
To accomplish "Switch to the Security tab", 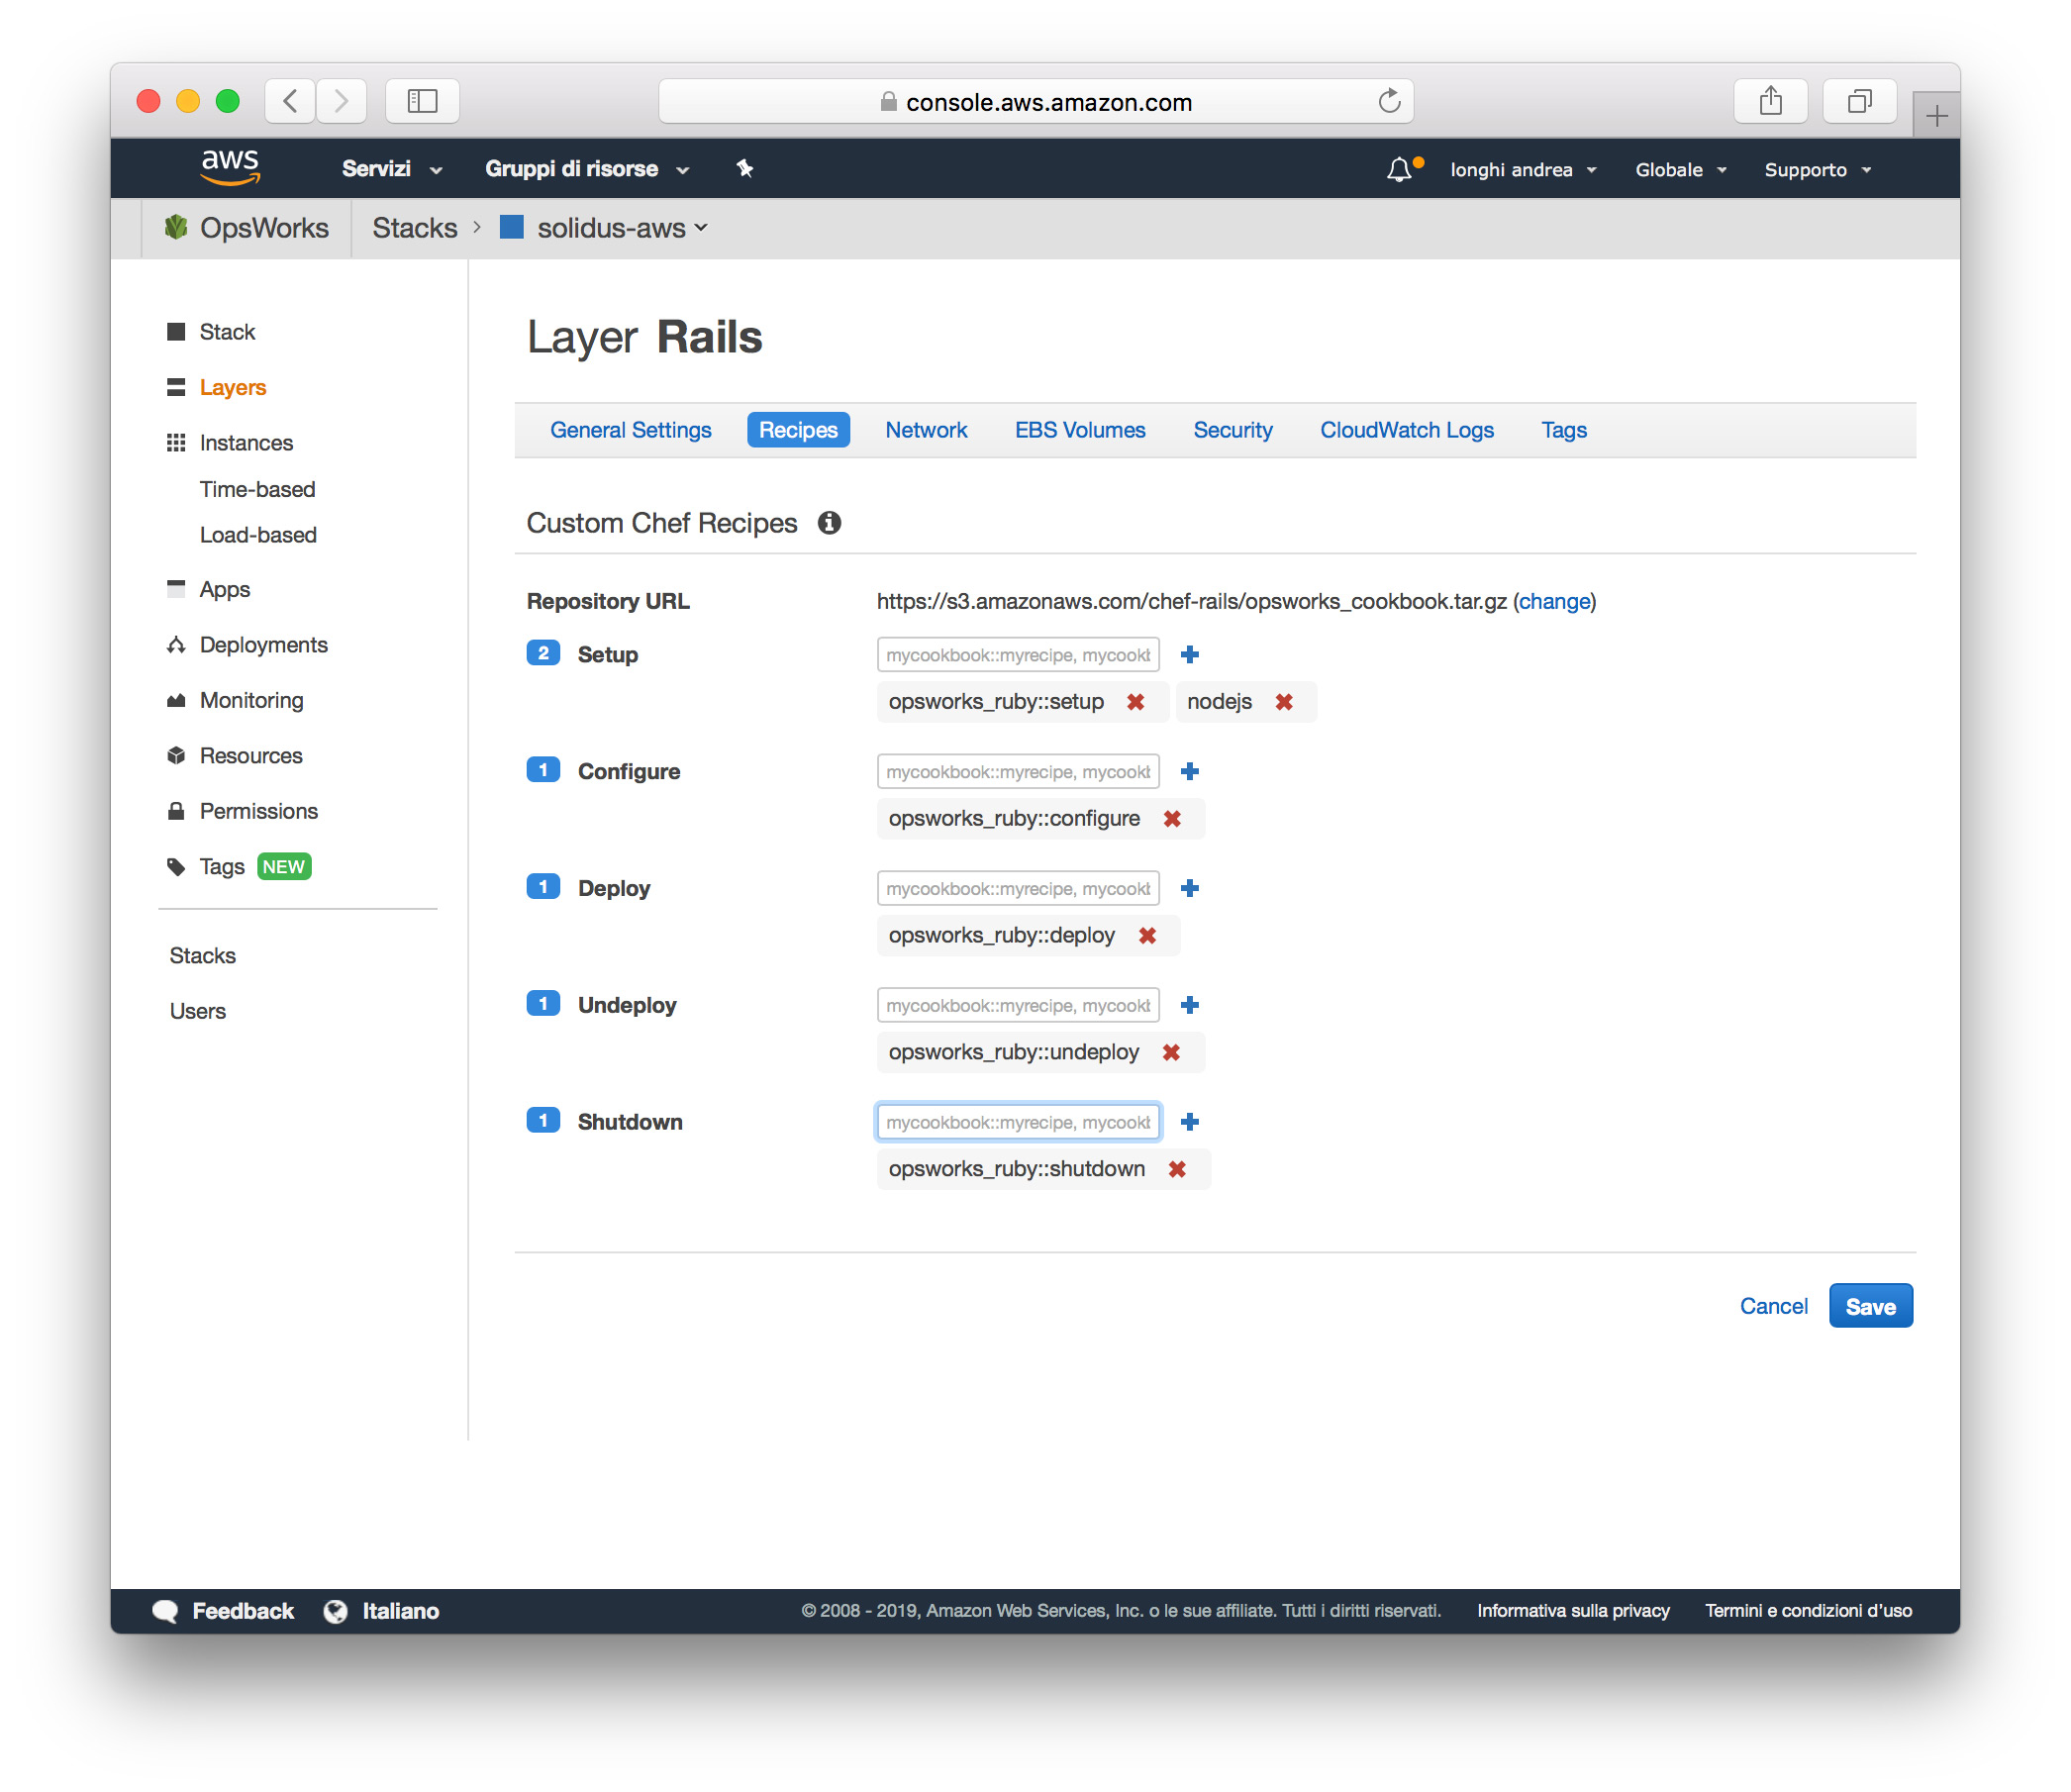I will [x=1233, y=430].
